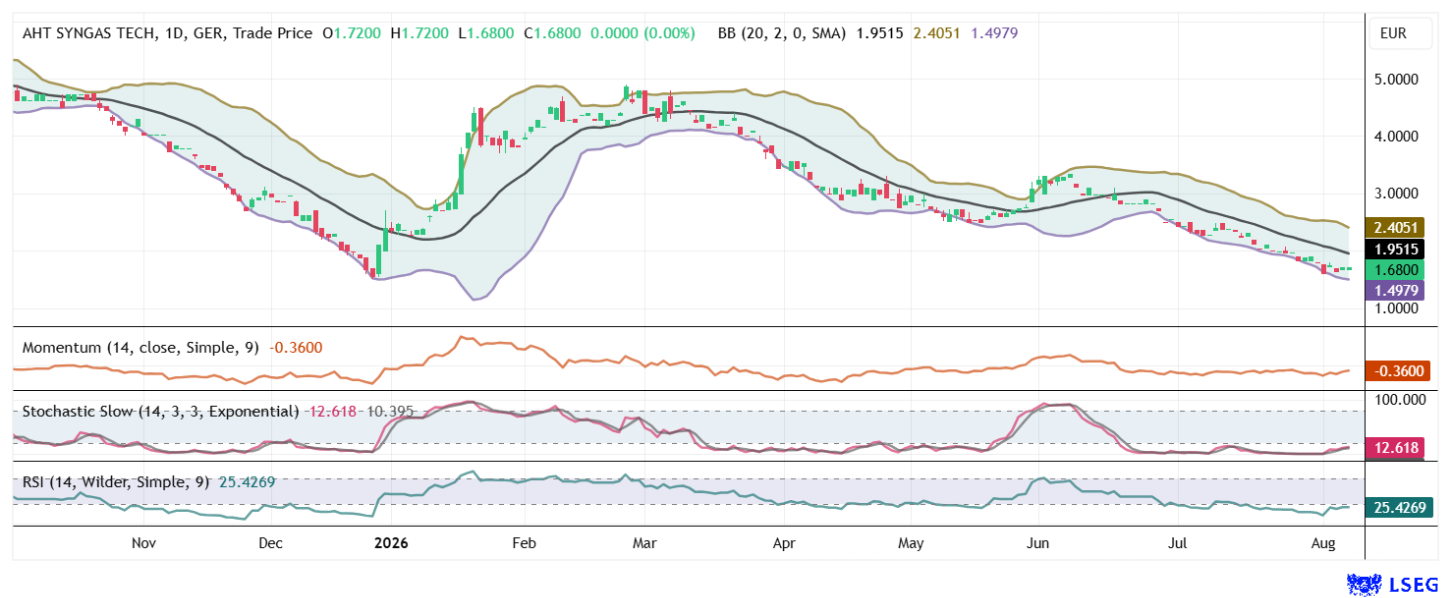
Task: Click the Dec date axis label
Action: coord(270,544)
